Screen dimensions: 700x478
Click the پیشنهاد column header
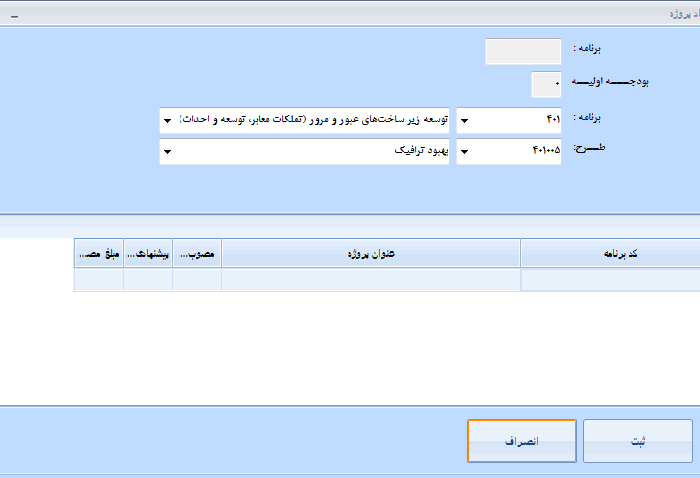(148, 254)
